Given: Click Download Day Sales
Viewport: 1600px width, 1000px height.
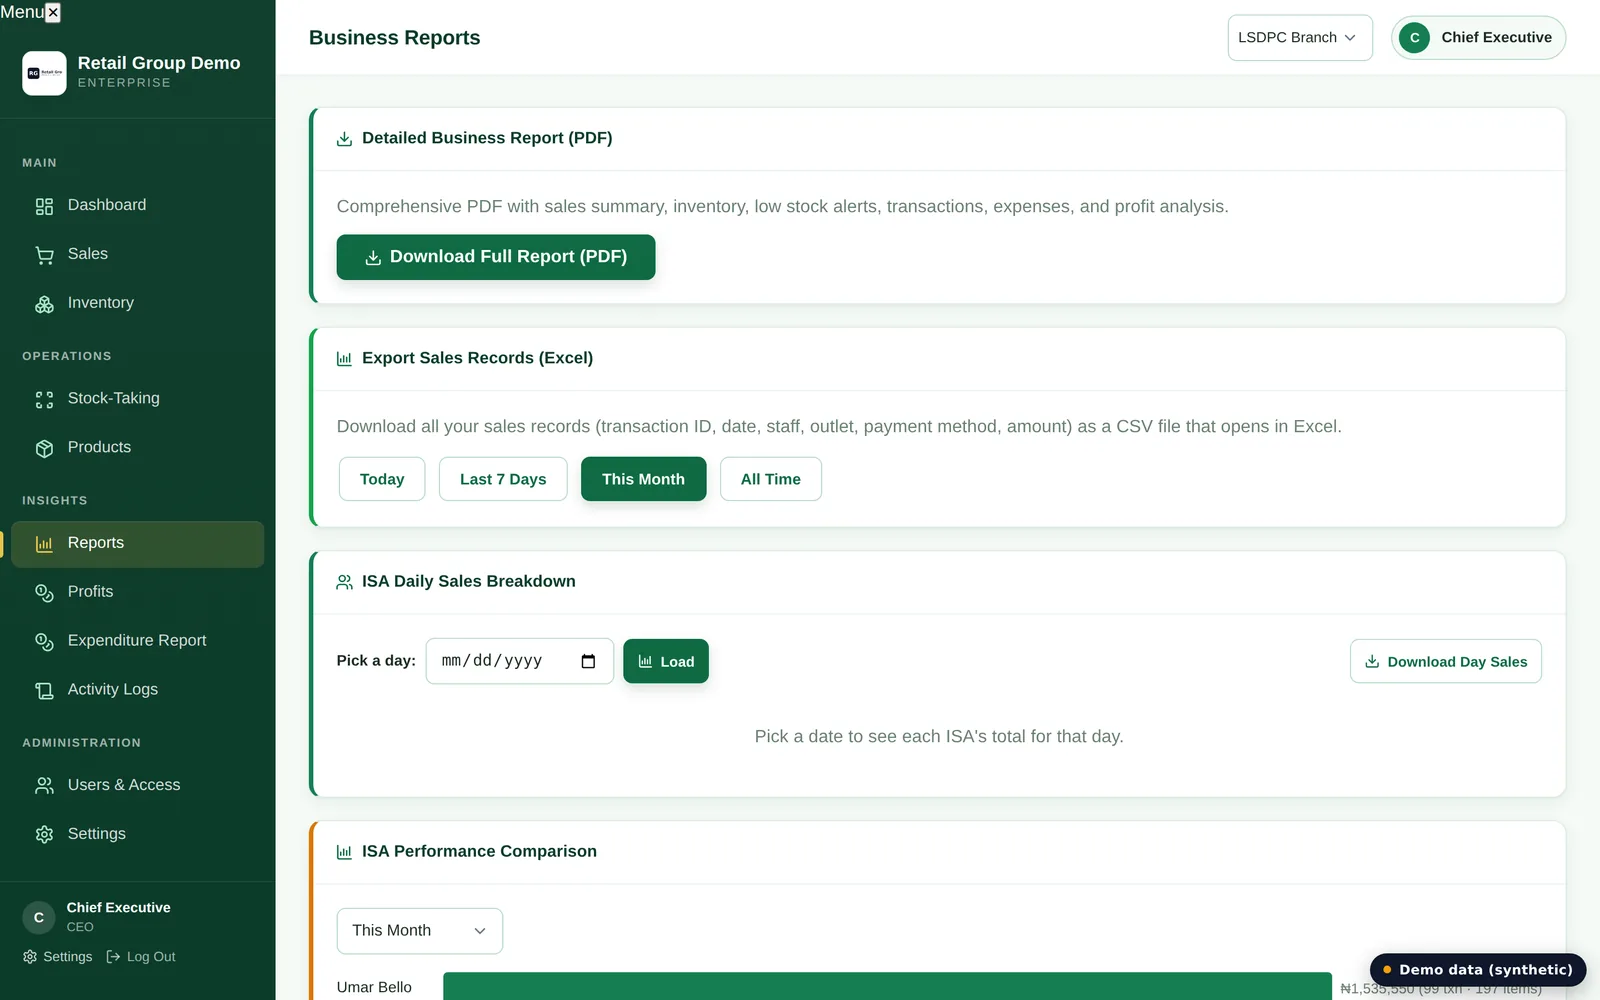Looking at the screenshot, I should coord(1446,661).
